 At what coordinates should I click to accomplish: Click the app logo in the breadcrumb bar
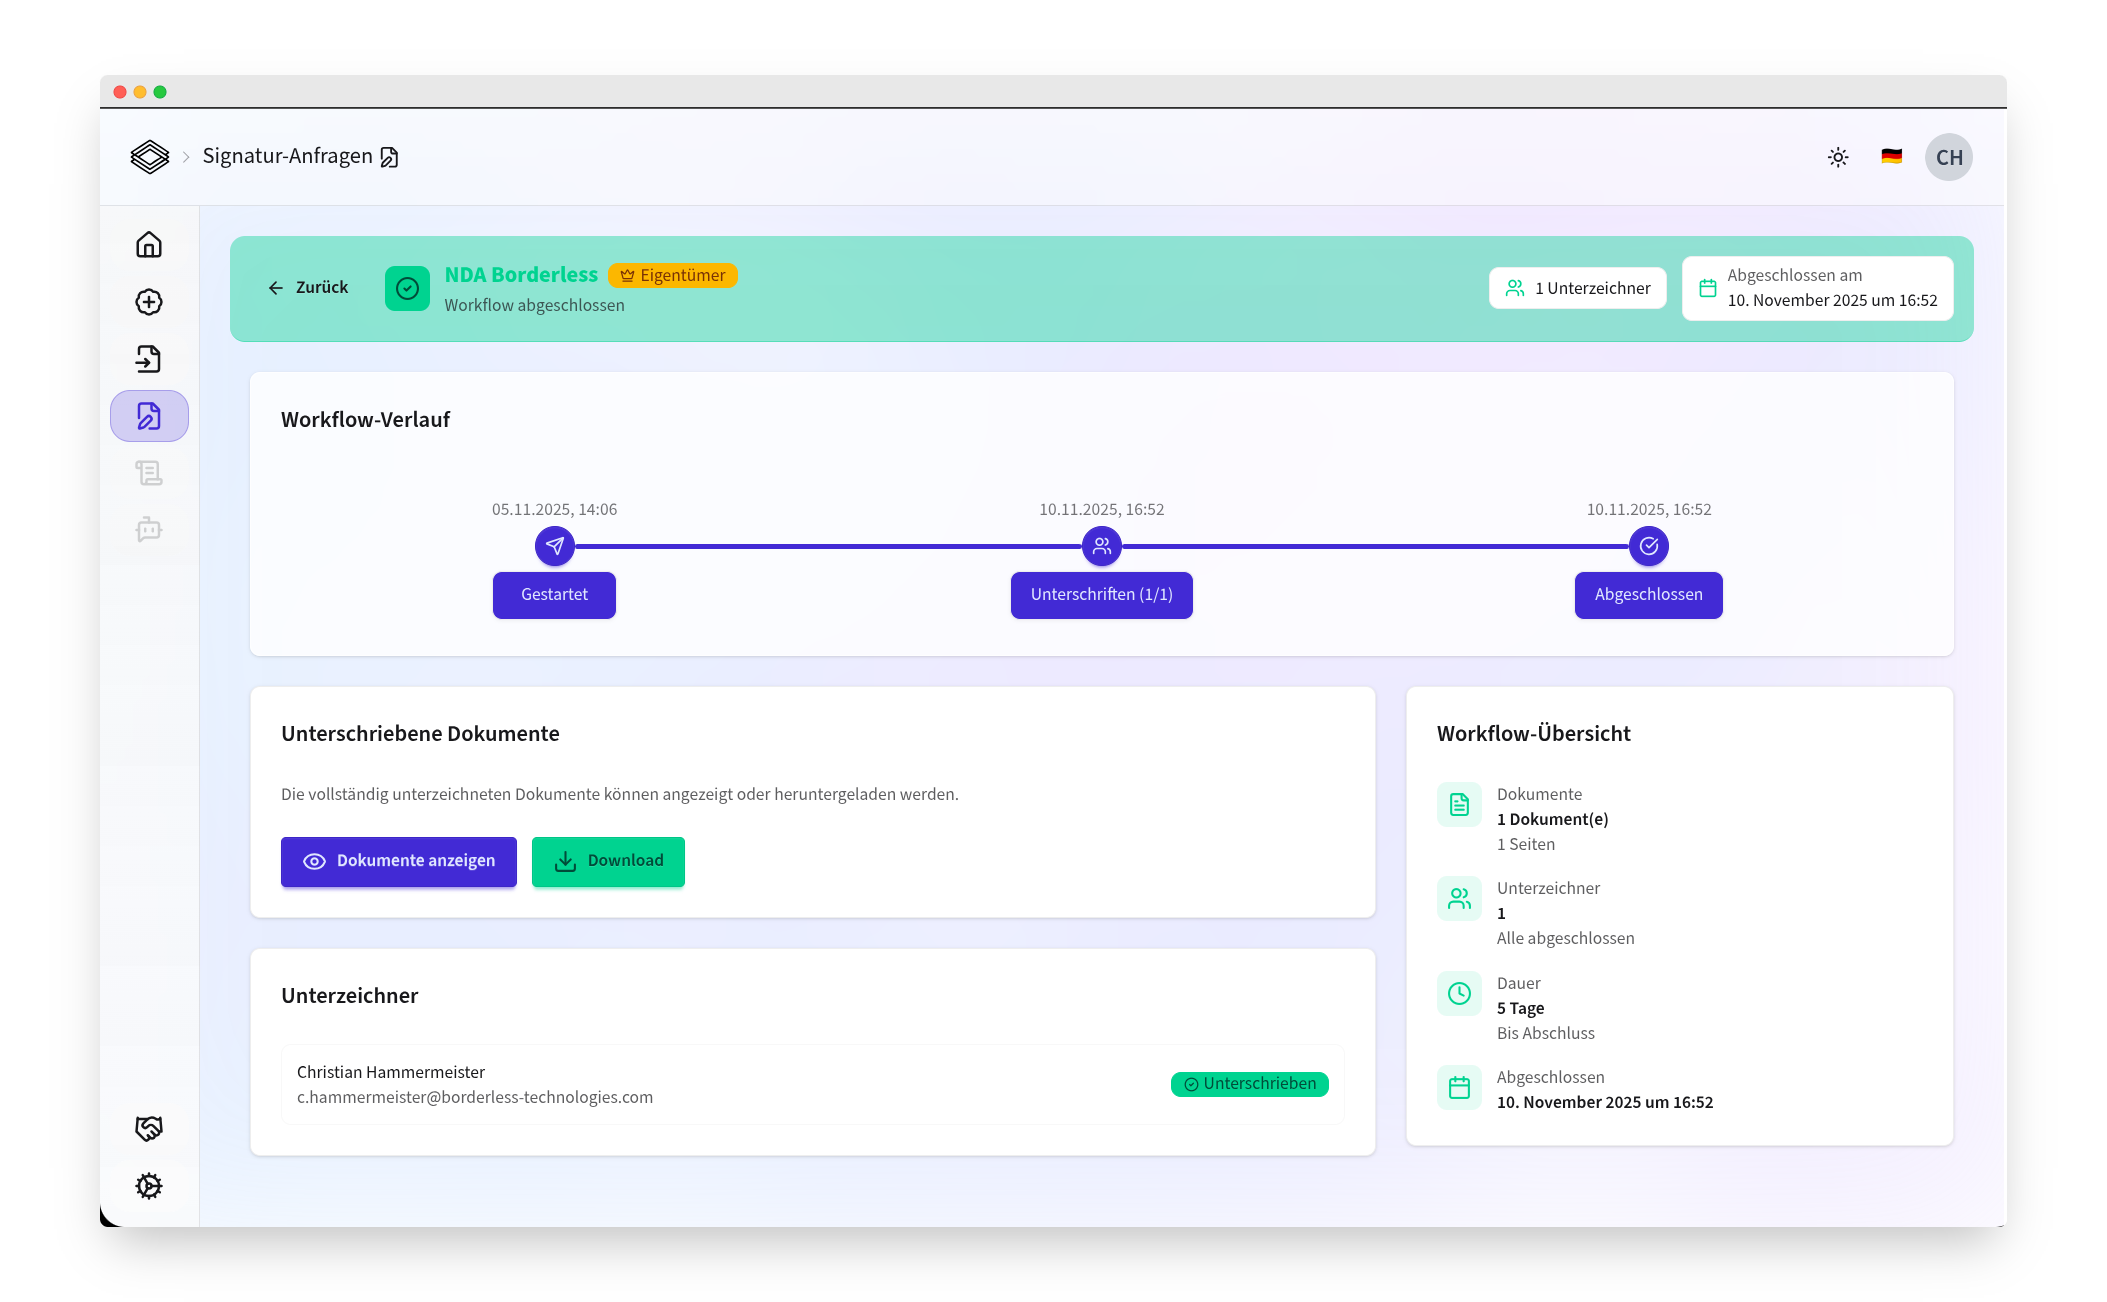click(x=150, y=157)
